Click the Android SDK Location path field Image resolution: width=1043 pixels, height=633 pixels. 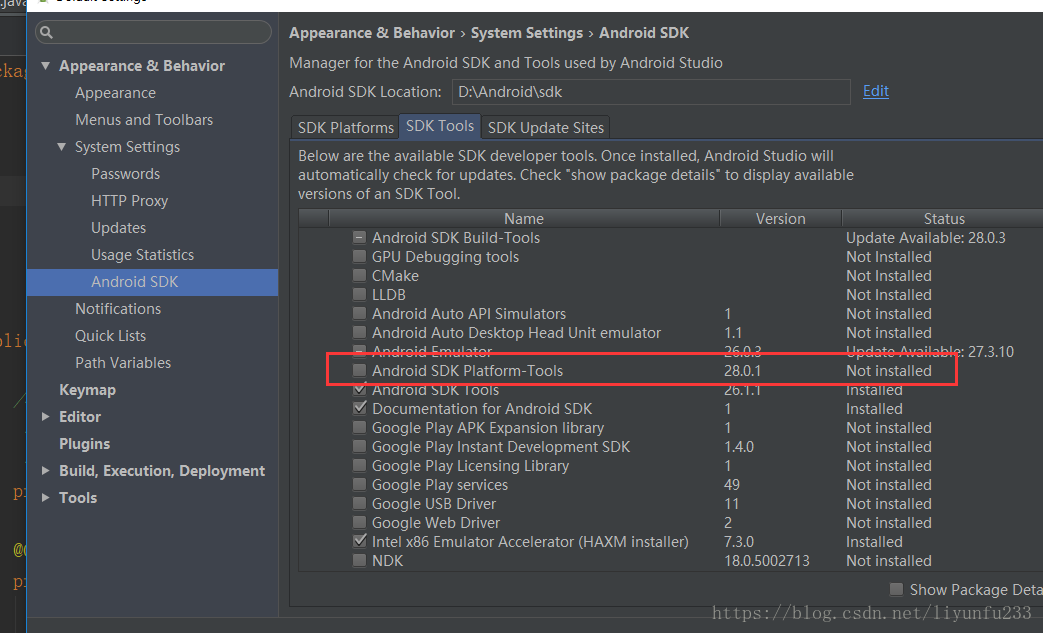pos(651,92)
